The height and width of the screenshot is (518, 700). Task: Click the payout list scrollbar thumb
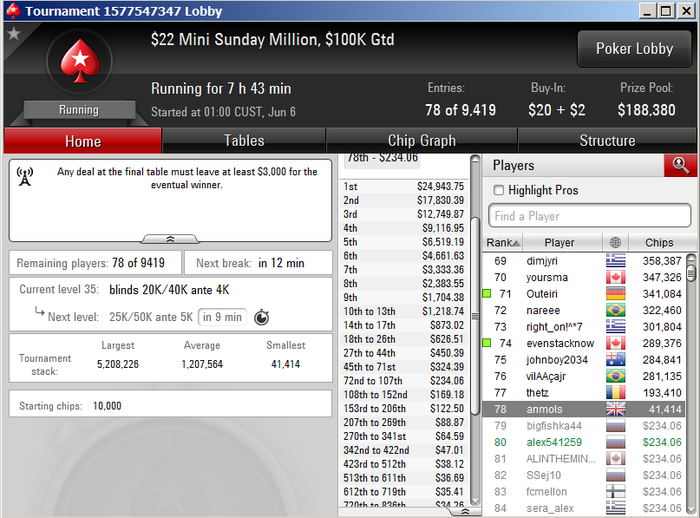coord(475,316)
